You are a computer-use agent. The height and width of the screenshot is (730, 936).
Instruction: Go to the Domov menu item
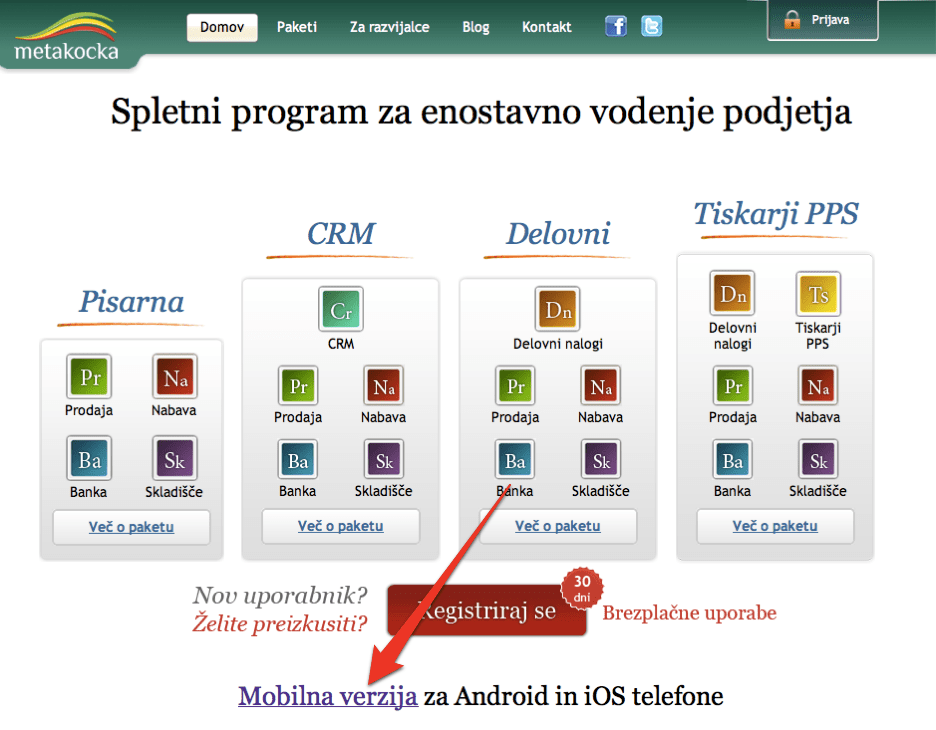(222, 27)
